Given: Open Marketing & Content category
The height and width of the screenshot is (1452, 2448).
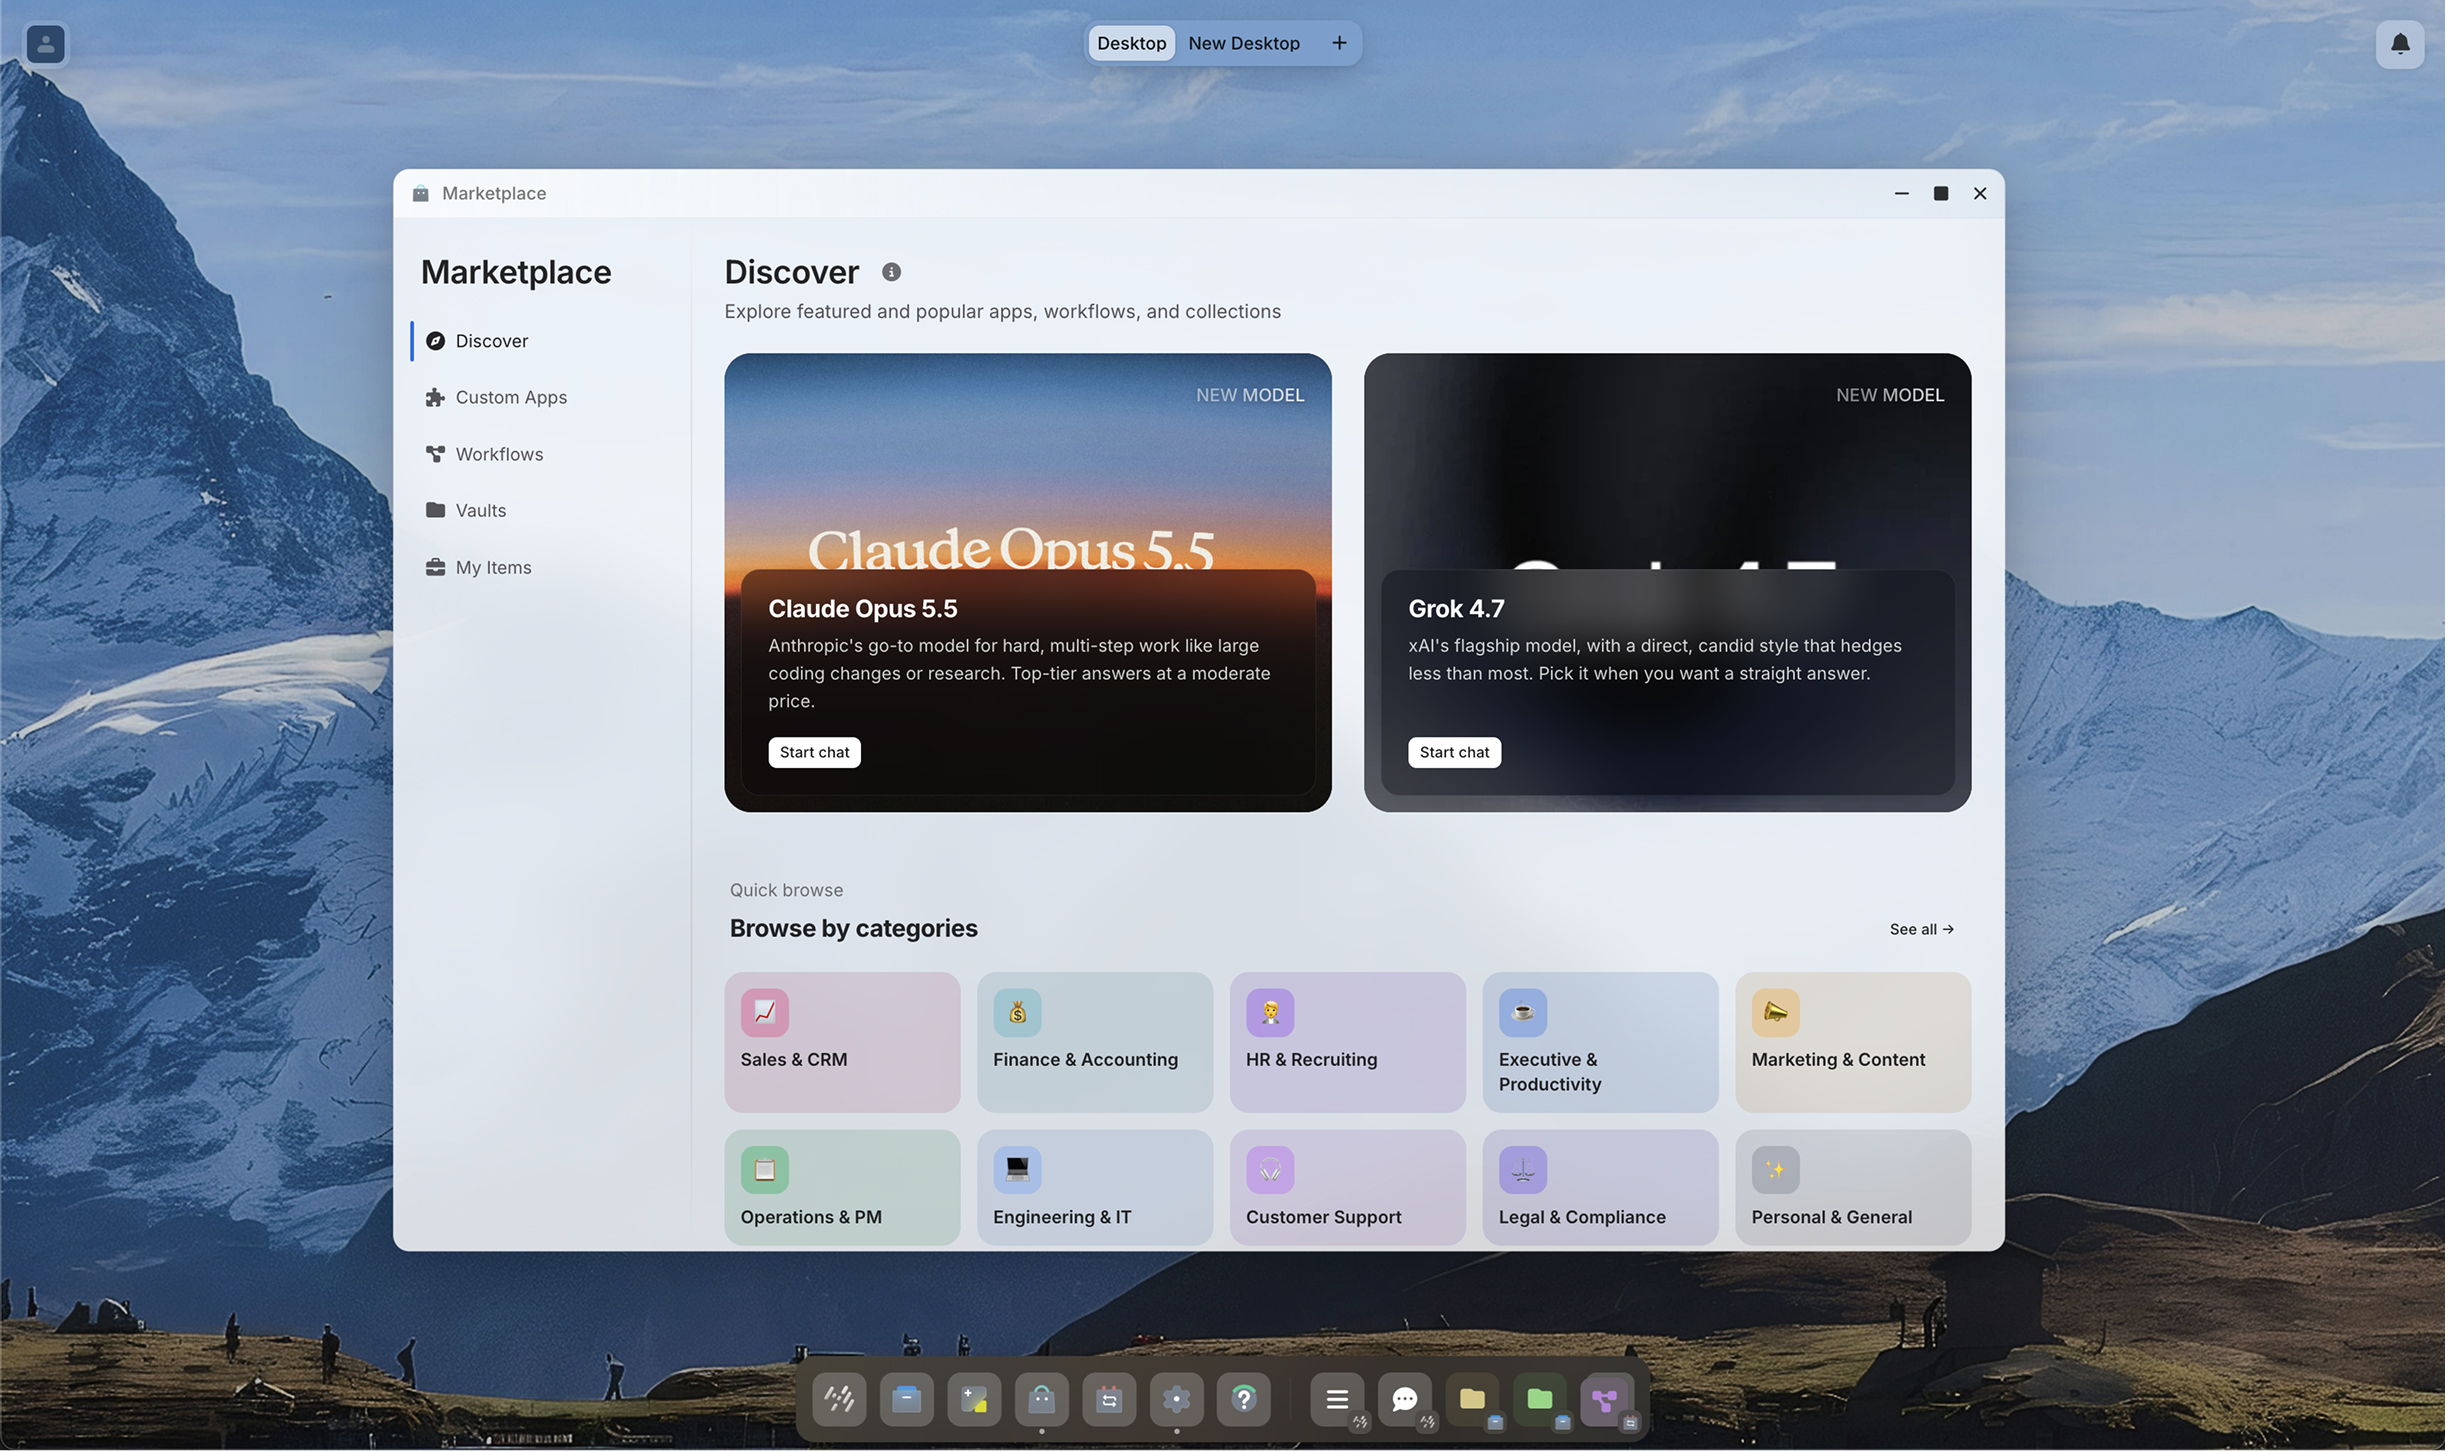Looking at the screenshot, I should point(1855,1043).
